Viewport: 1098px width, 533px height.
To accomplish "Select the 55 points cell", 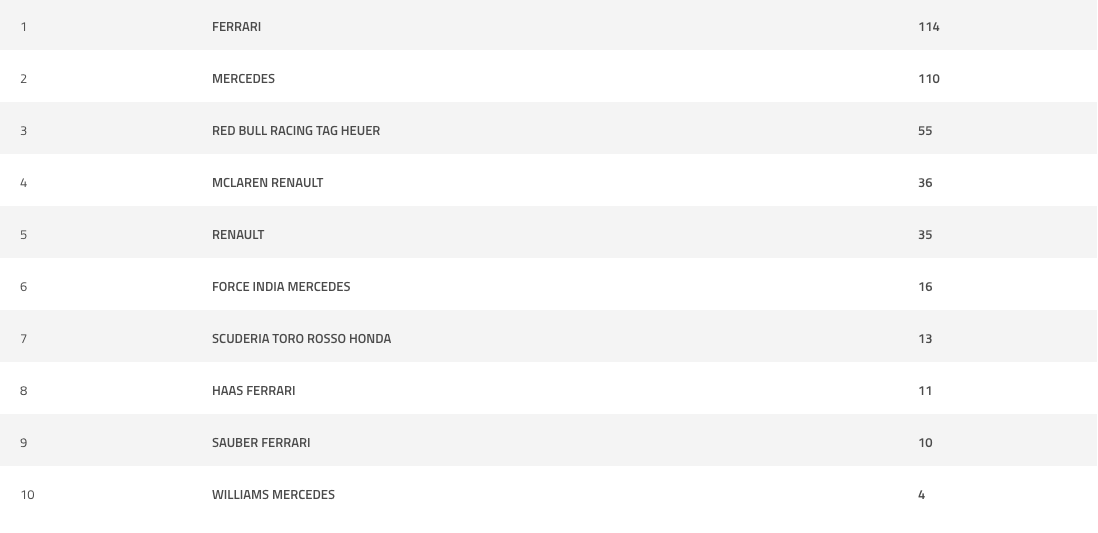I will pos(925,130).
